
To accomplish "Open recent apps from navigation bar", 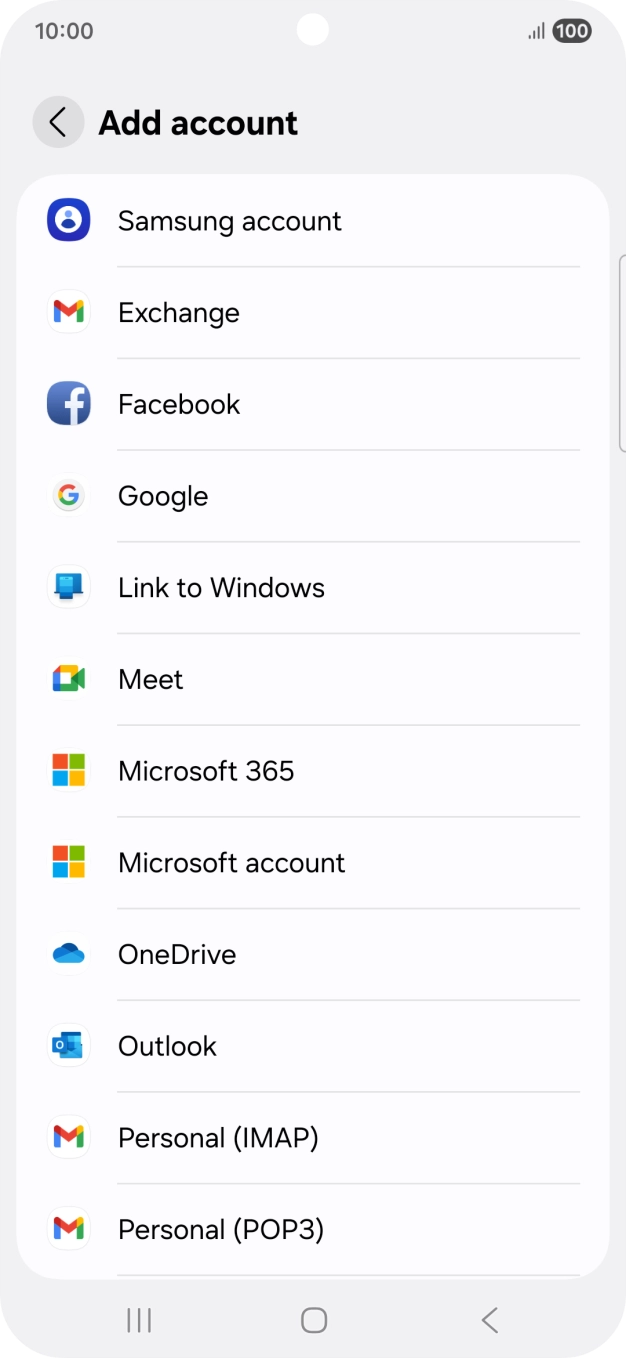I will [x=139, y=1321].
